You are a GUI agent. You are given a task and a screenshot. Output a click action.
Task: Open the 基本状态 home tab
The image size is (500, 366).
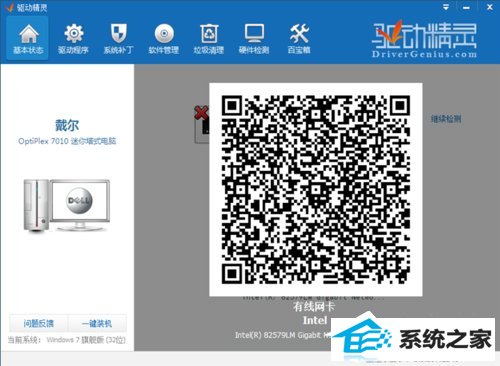click(28, 39)
